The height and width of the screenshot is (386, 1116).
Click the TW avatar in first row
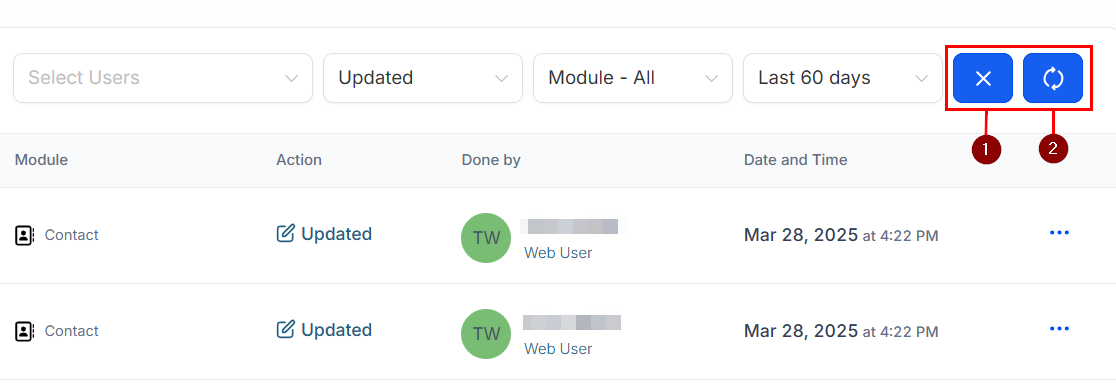click(x=486, y=238)
